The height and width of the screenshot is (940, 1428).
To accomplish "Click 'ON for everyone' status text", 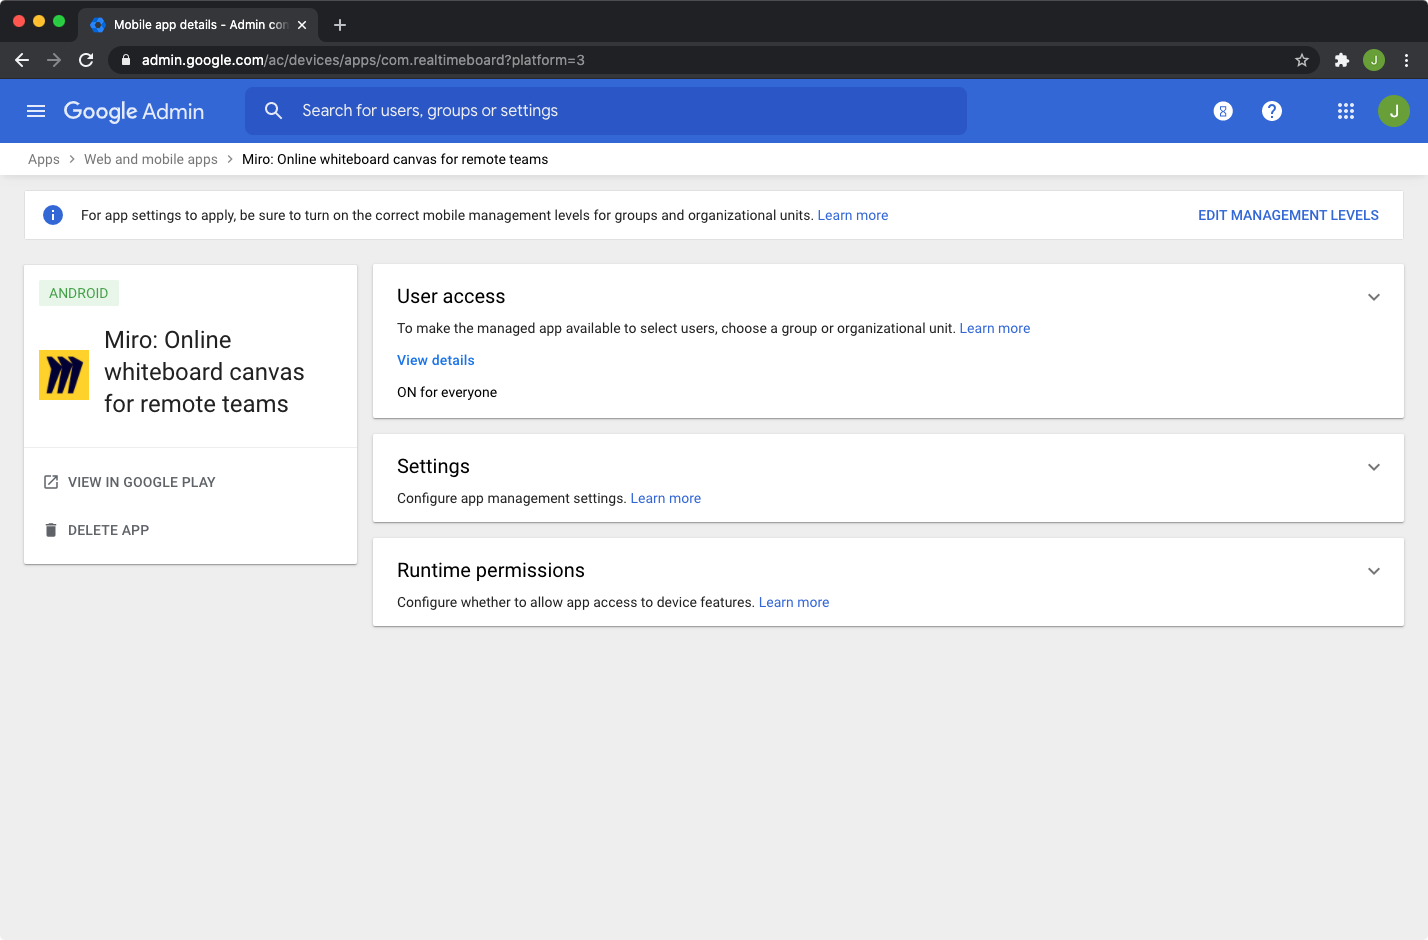I will click(x=447, y=392).
